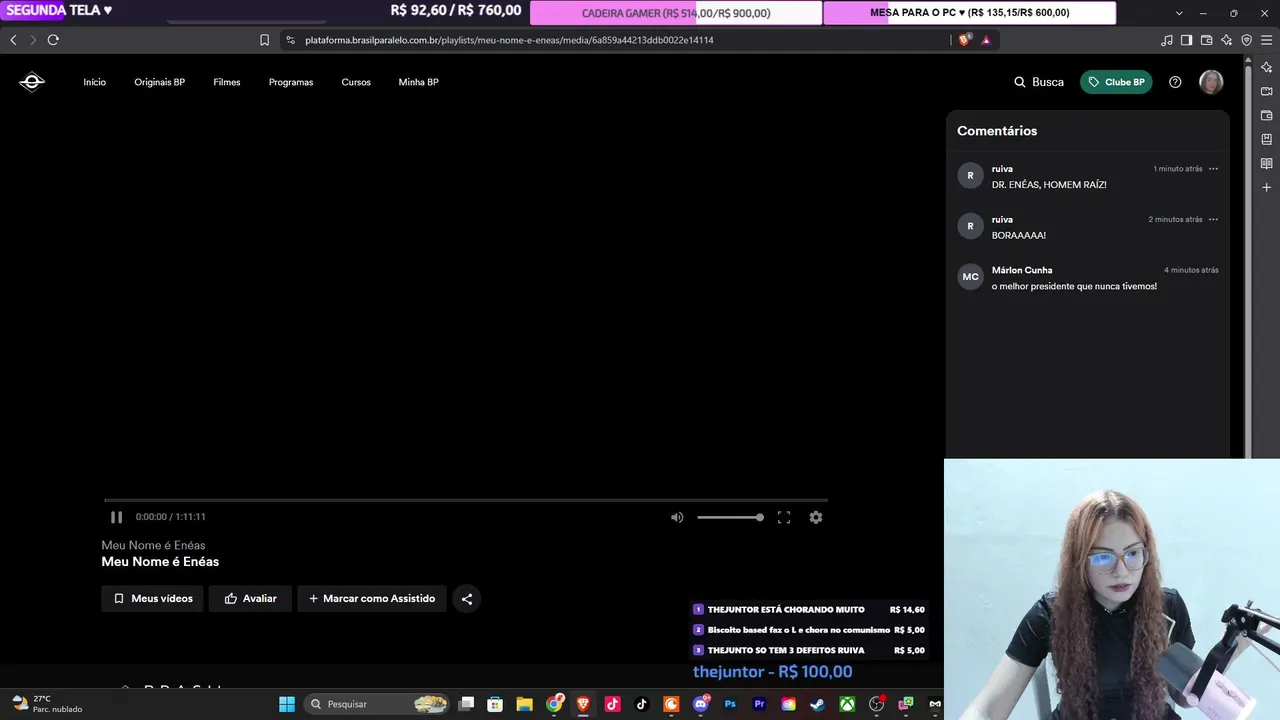Open reading list in sidebar
1280x720 pixels.
point(1266,163)
